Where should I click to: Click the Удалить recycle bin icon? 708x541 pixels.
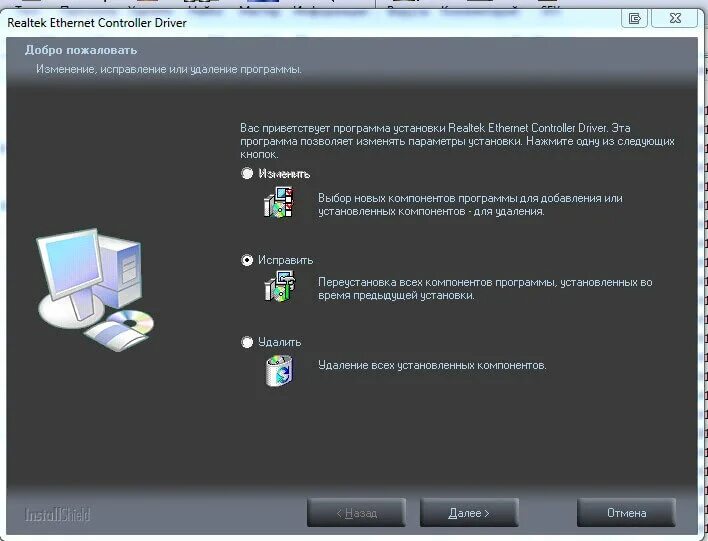pos(279,371)
